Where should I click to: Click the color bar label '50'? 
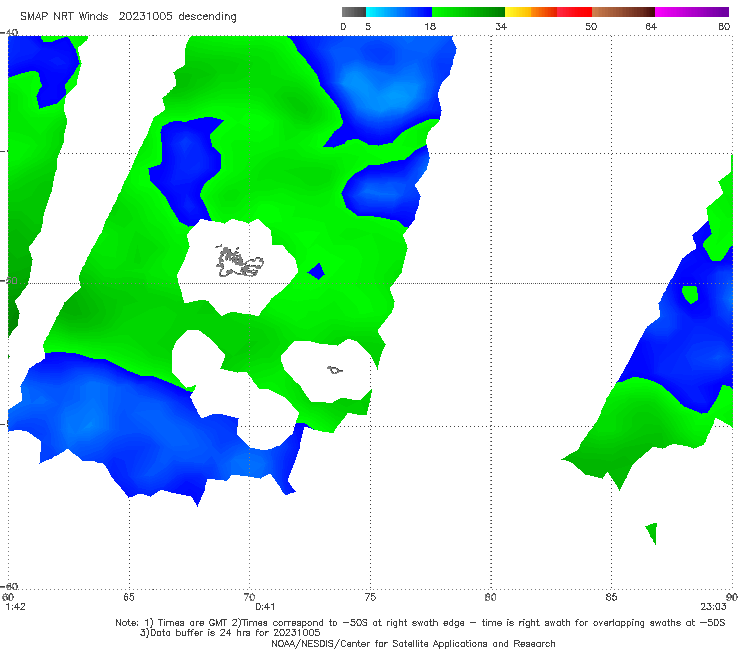click(591, 27)
